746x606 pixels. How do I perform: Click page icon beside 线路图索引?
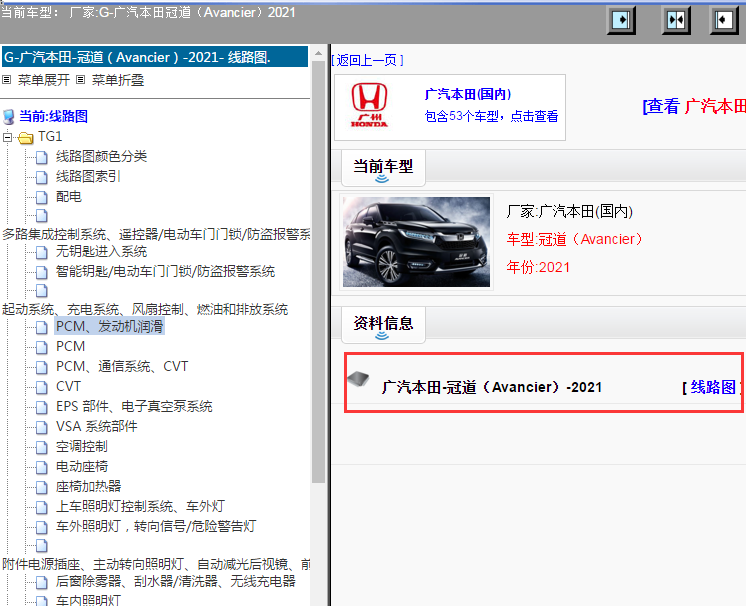click(x=42, y=177)
